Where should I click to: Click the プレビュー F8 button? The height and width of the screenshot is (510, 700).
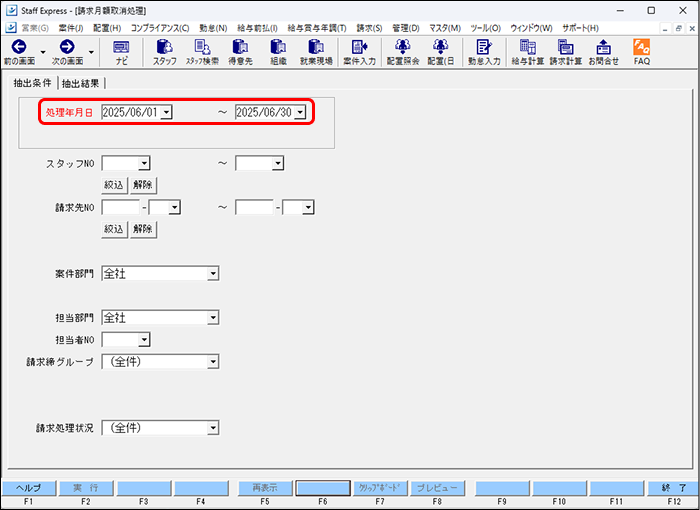pyautogui.click(x=437, y=488)
